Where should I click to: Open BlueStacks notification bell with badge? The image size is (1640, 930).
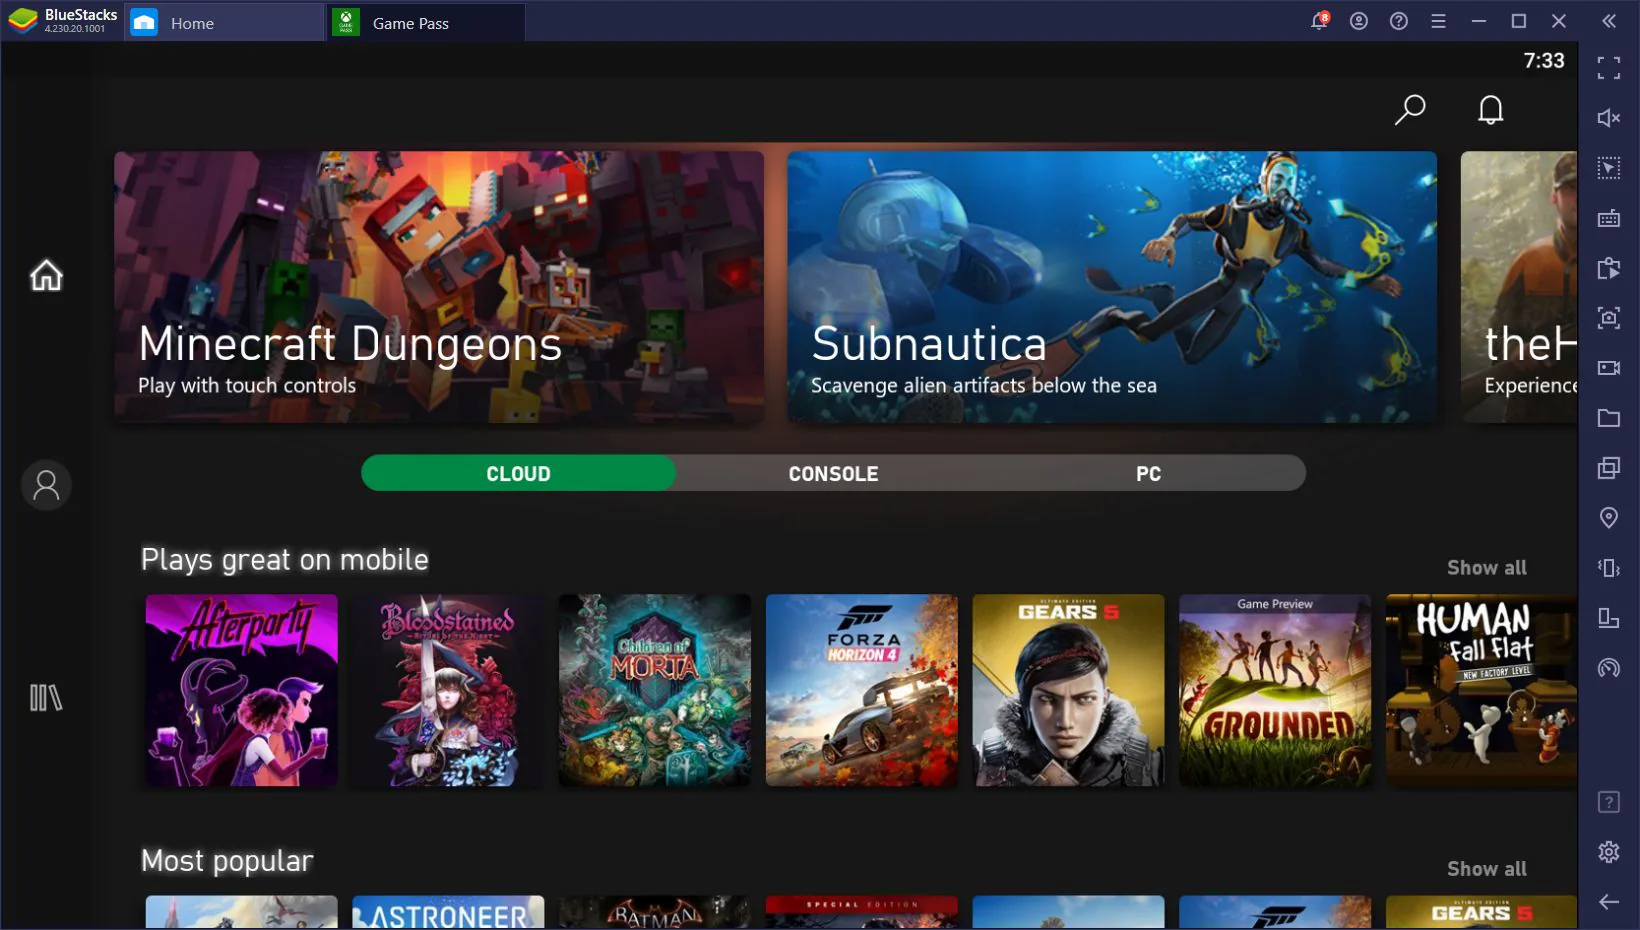click(1320, 21)
